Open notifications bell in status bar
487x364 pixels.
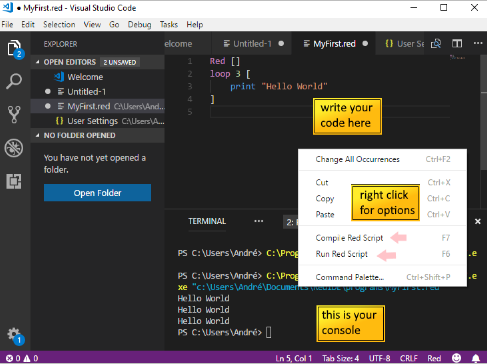476,358
